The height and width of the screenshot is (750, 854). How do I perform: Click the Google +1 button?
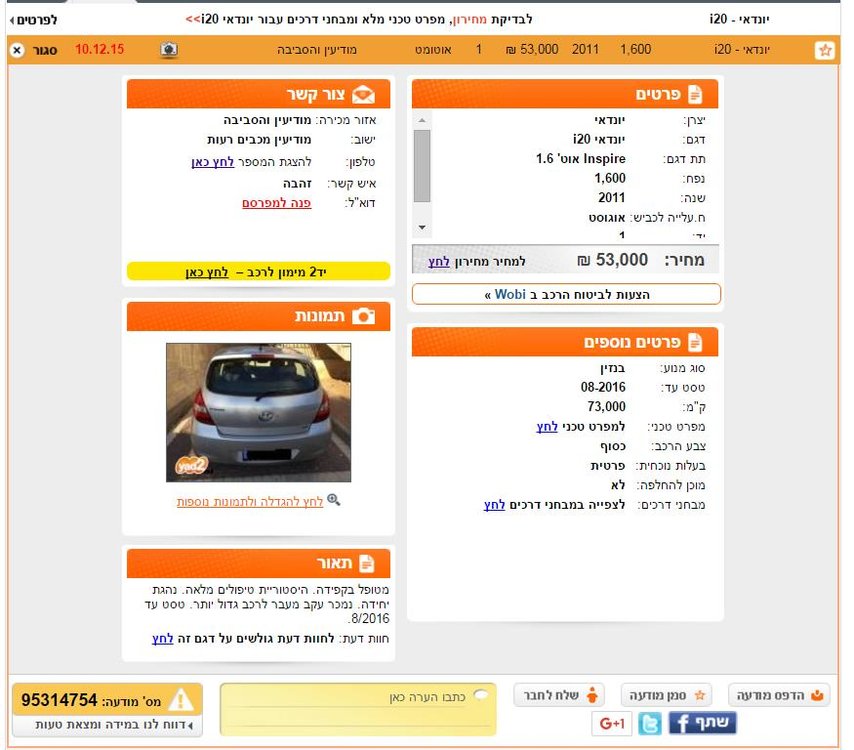coord(612,724)
